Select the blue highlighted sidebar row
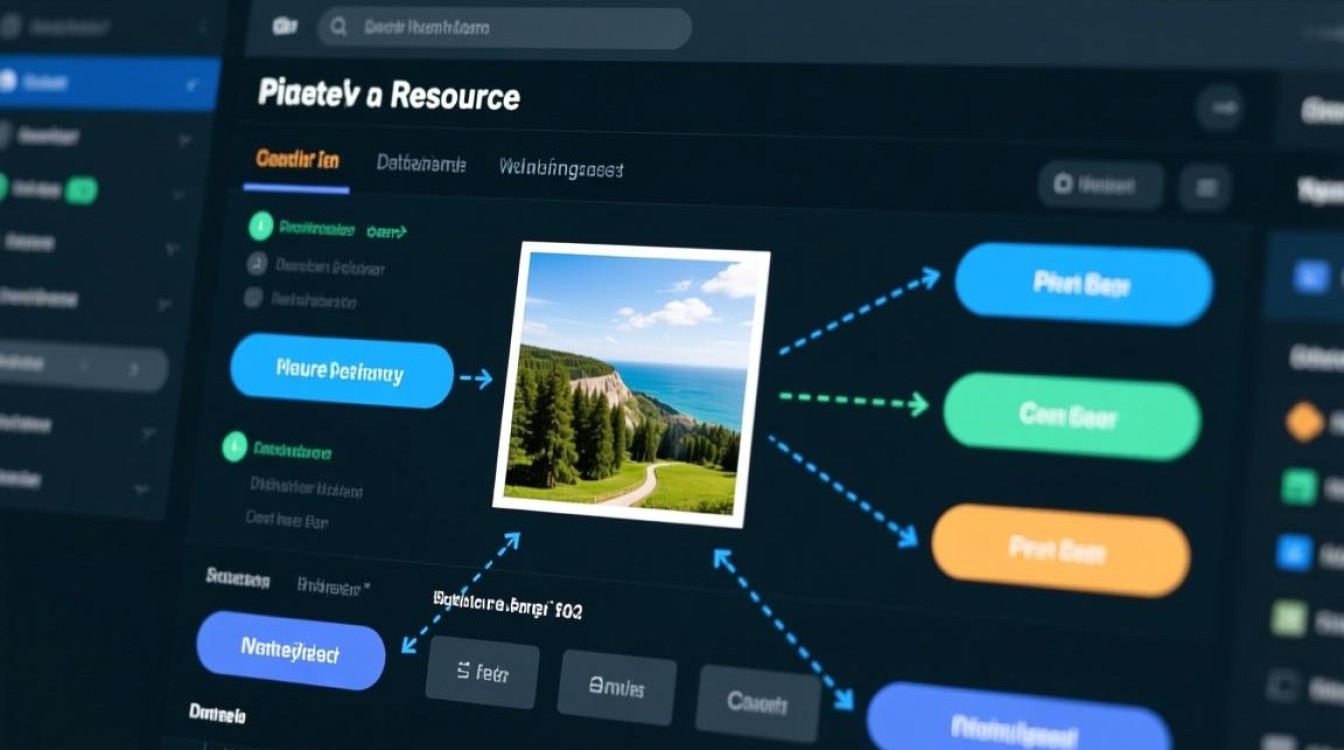The height and width of the screenshot is (750, 1344). [x=108, y=83]
